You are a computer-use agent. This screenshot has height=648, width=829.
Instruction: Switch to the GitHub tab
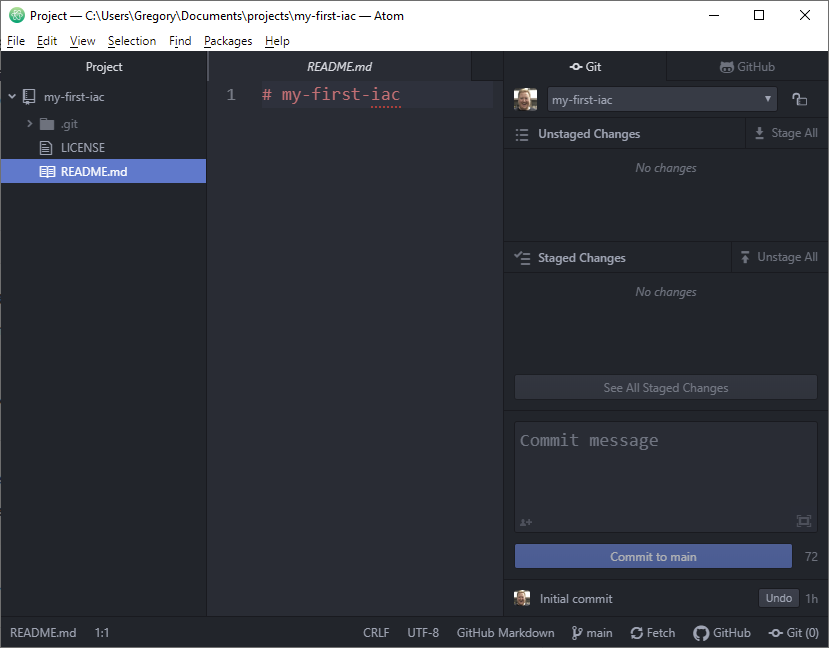point(747,67)
